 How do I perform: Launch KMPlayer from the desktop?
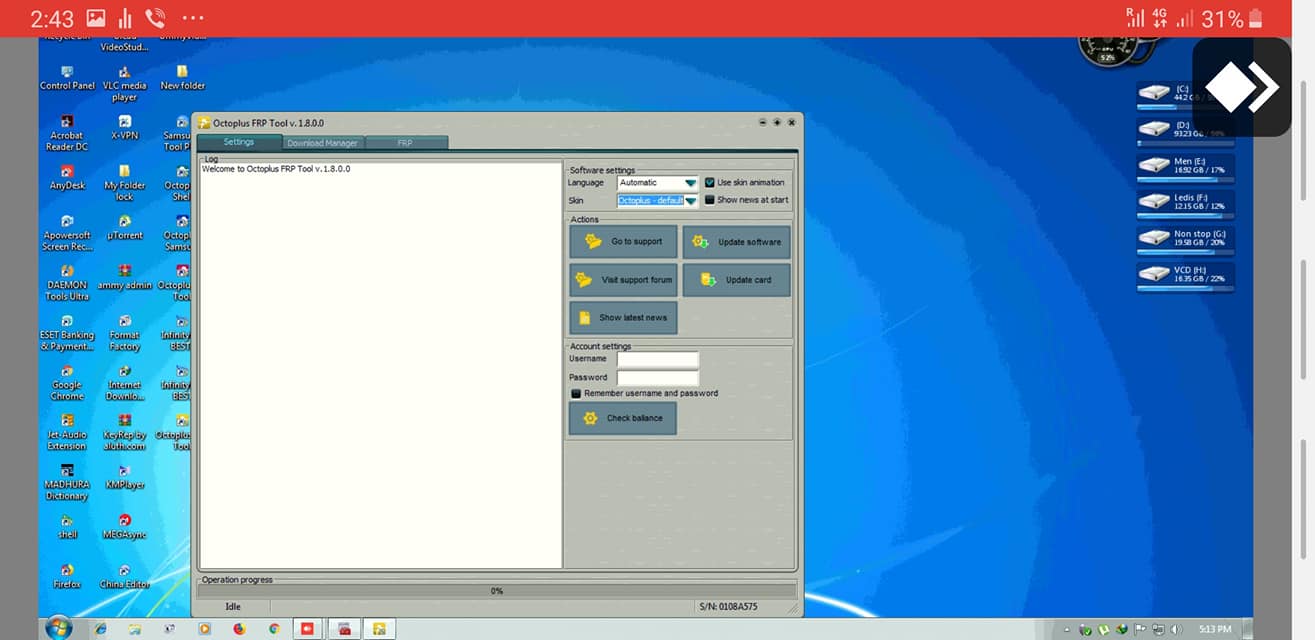(x=124, y=477)
